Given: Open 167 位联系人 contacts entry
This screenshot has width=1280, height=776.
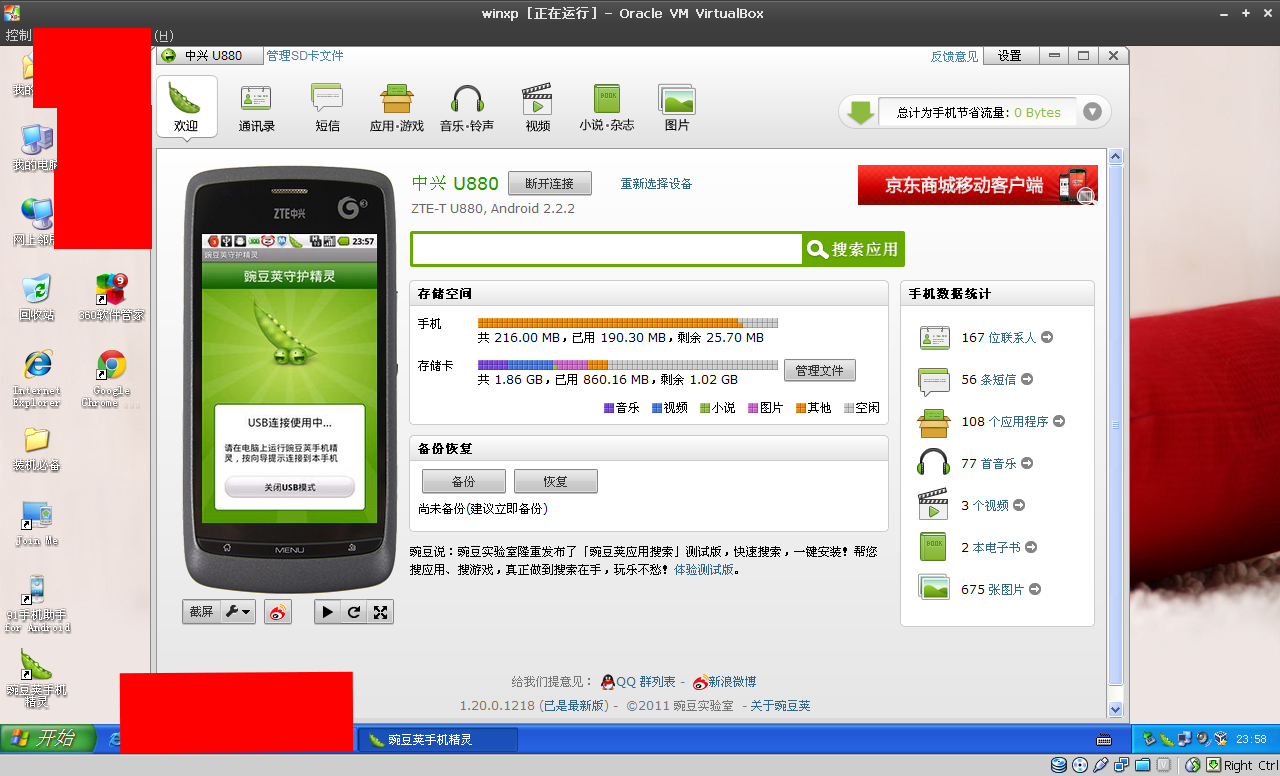Looking at the screenshot, I should (1007, 338).
